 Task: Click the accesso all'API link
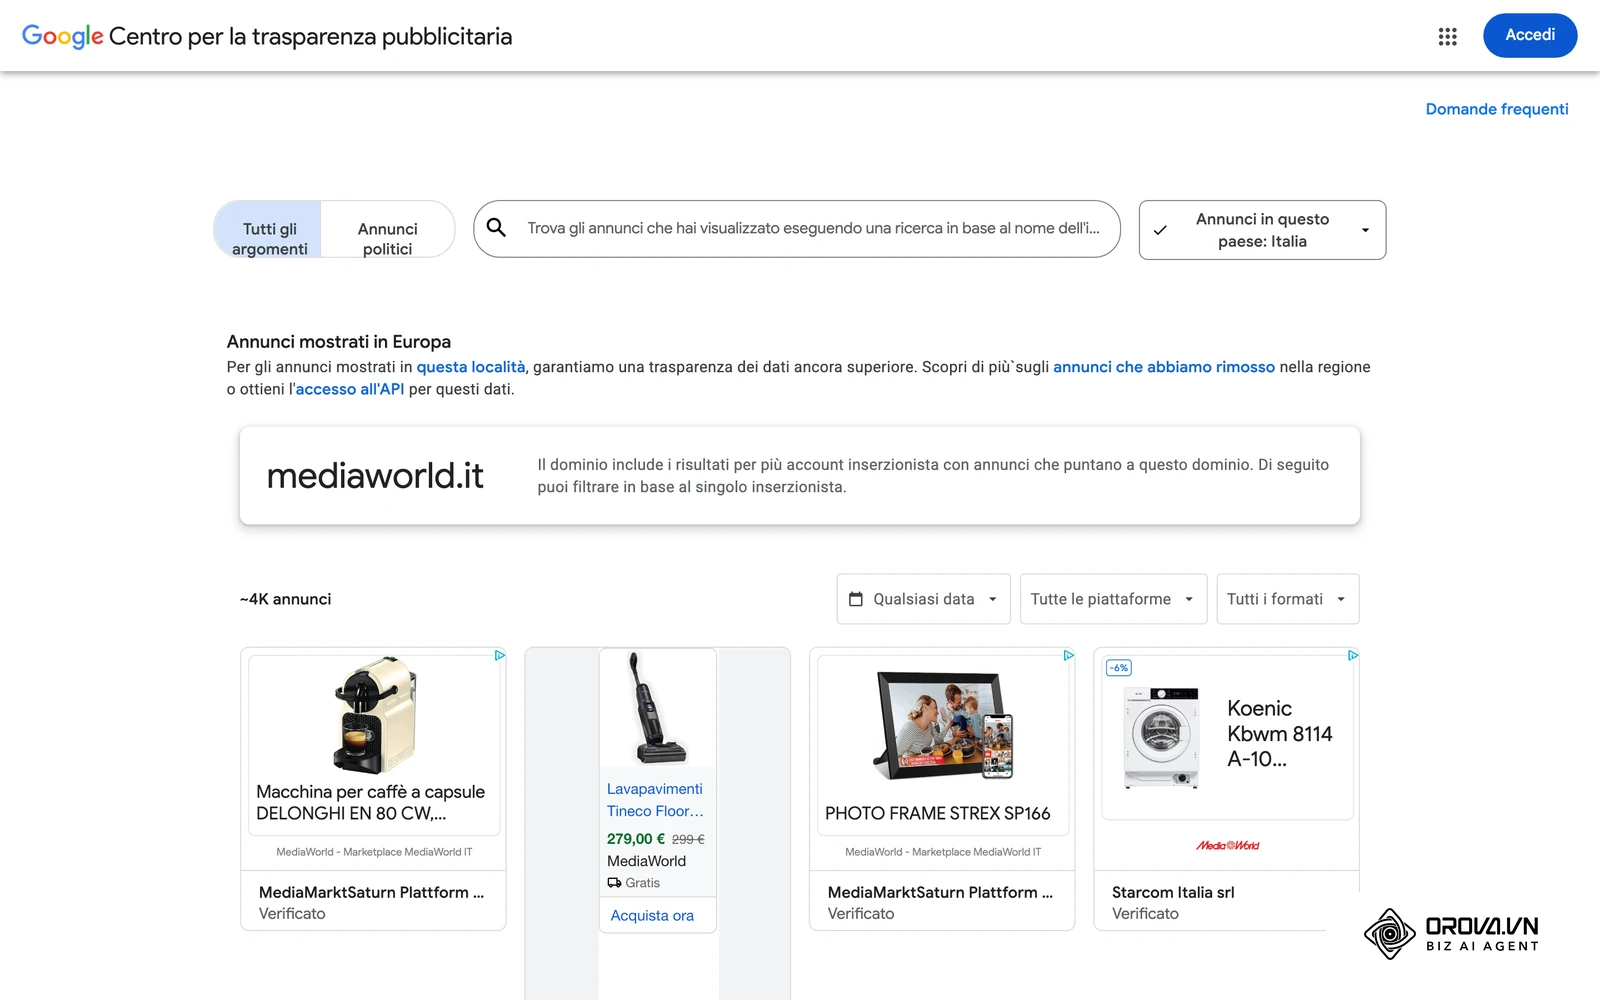350,389
